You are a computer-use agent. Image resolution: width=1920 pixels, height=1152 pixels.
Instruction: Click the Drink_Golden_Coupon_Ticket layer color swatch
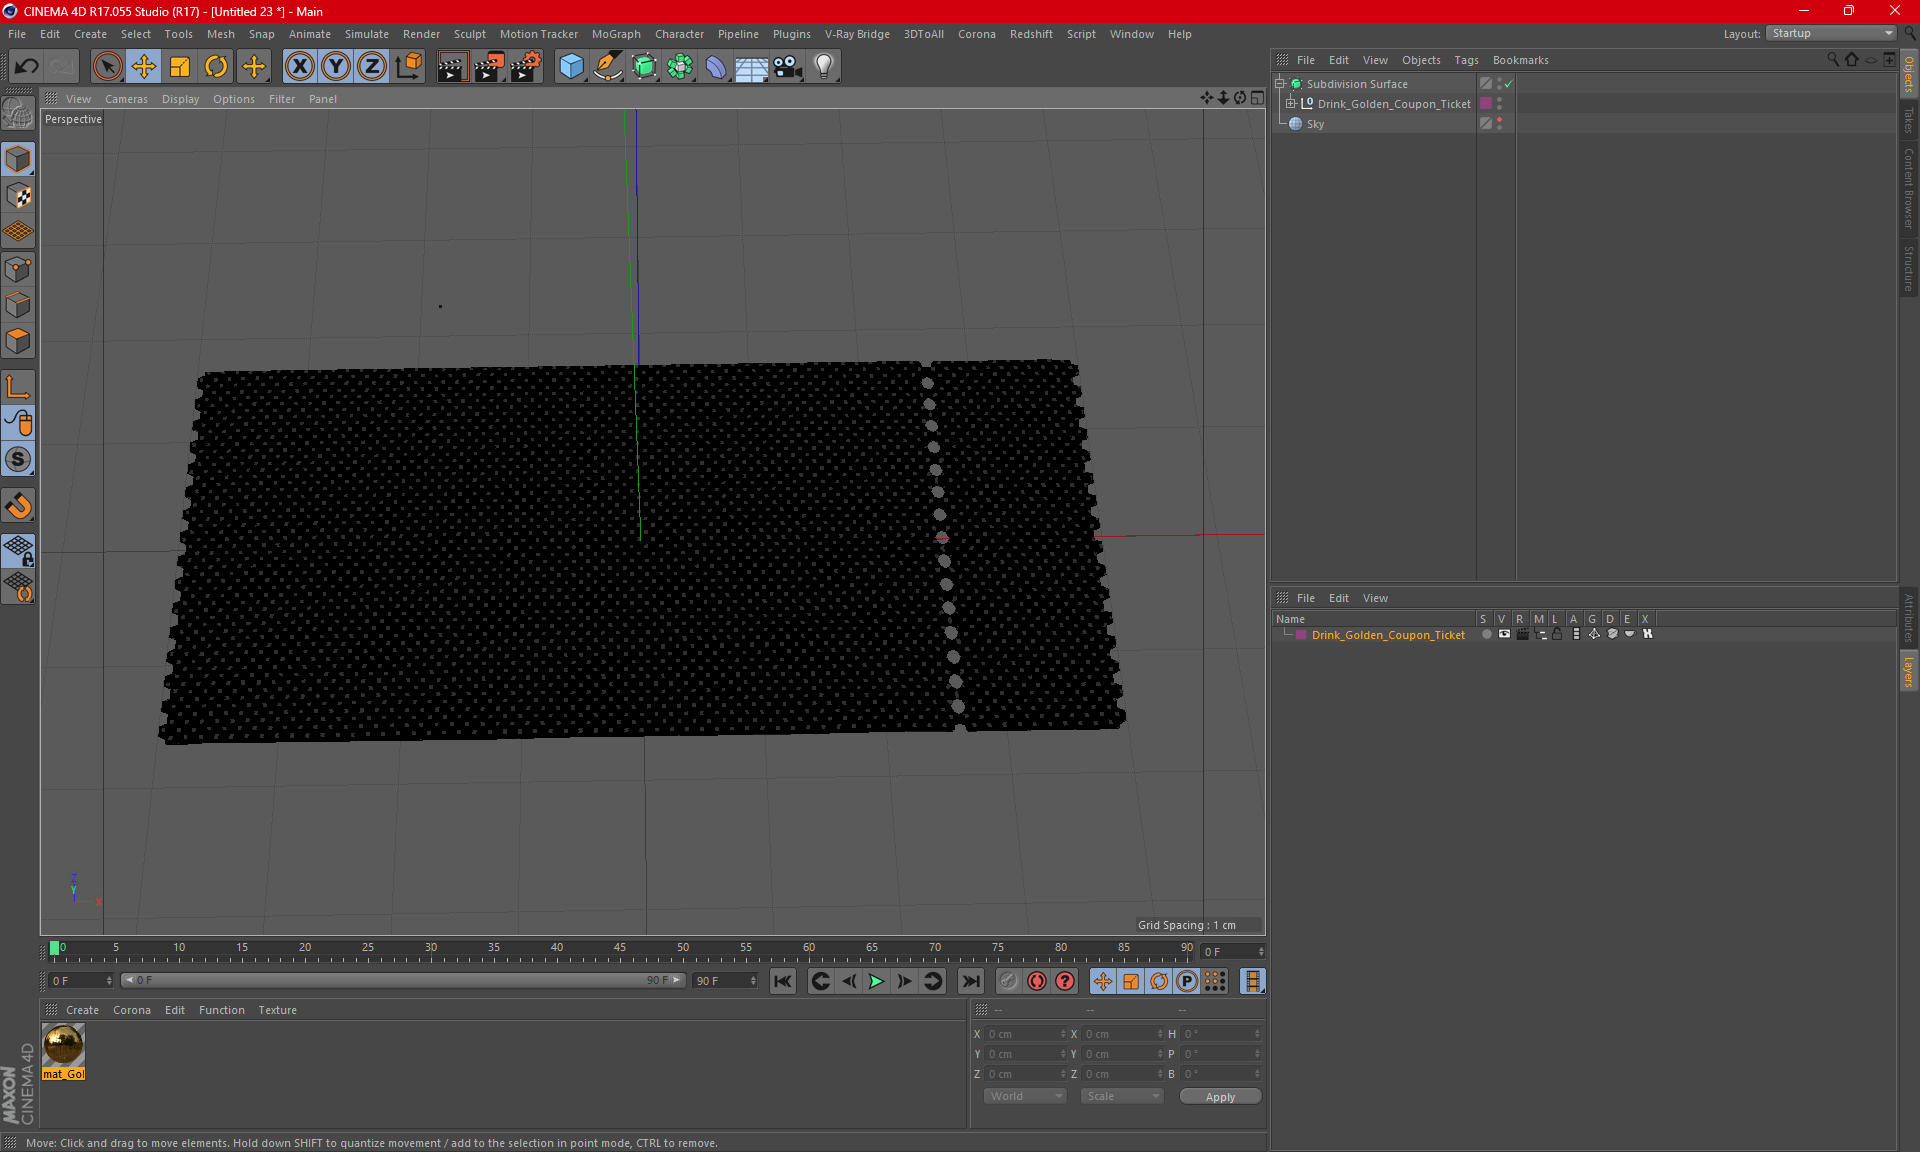1301,635
